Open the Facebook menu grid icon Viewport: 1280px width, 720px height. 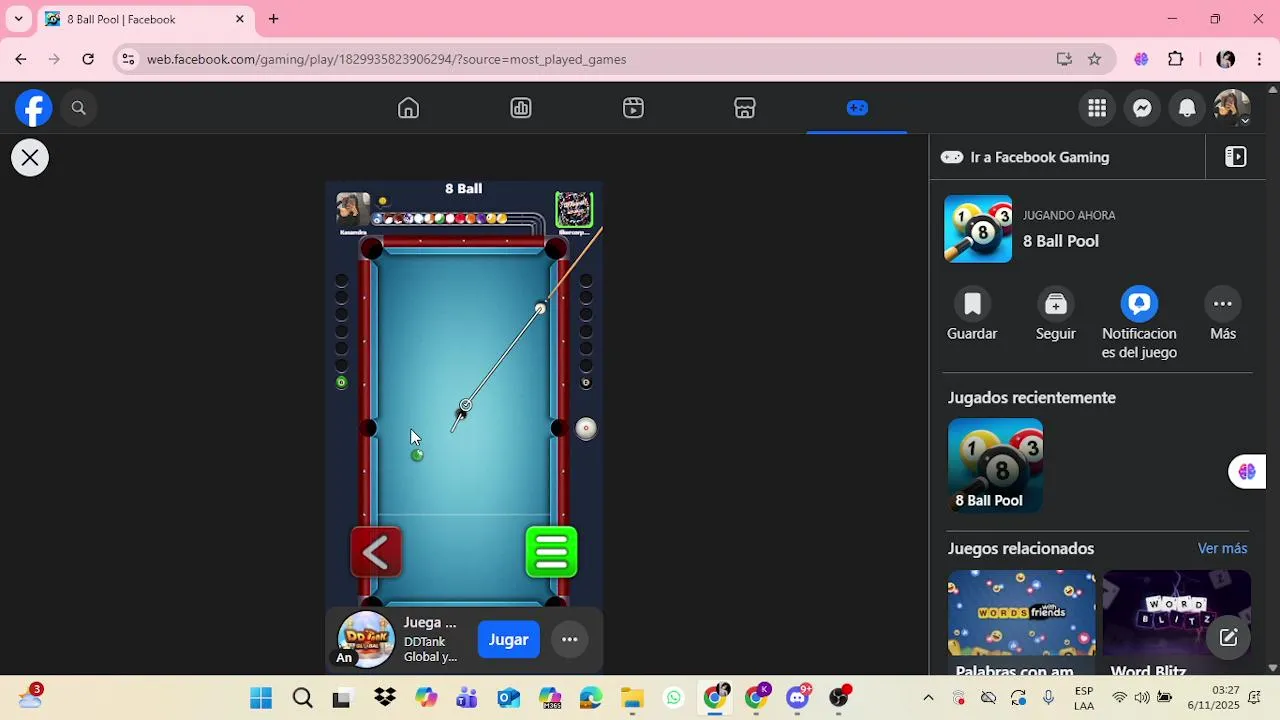(1097, 108)
